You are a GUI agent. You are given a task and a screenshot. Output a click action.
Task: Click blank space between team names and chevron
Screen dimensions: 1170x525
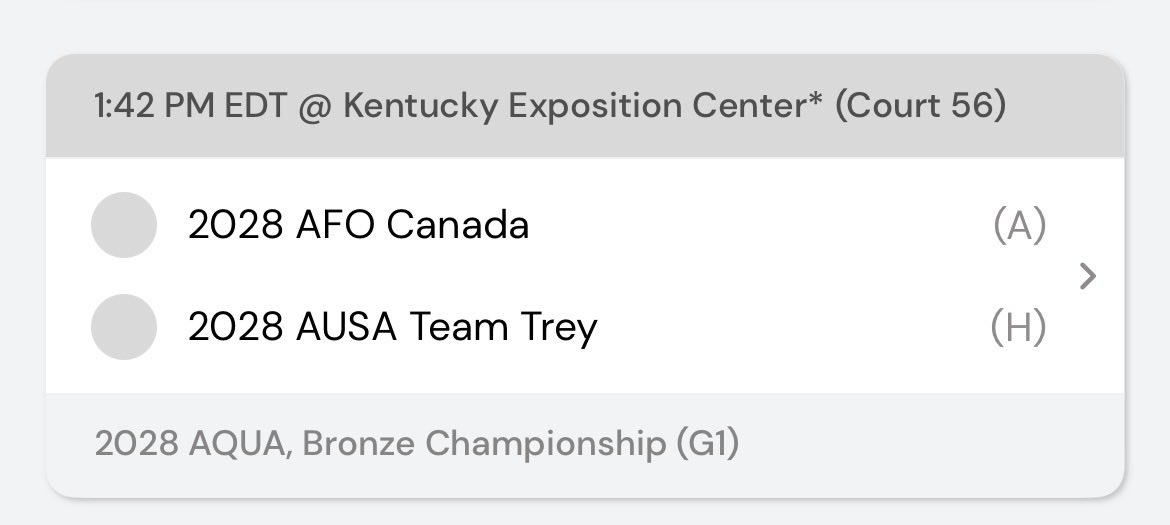[x=791, y=276]
